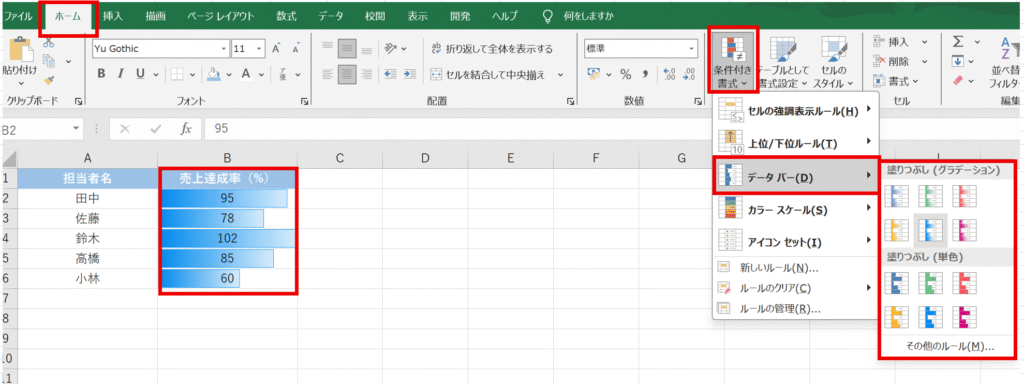Select the green solid fill data bar

(930, 283)
